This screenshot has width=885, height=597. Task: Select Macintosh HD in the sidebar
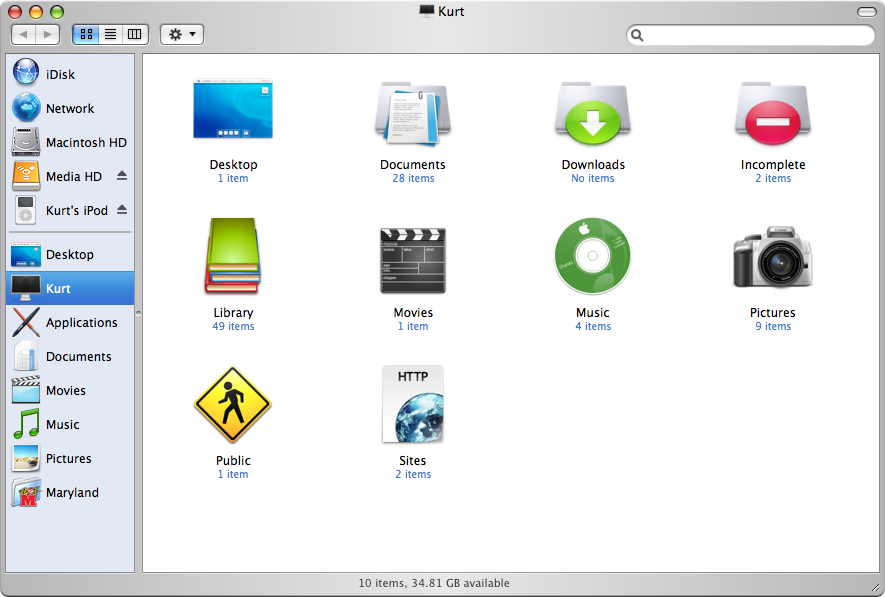pos(70,142)
